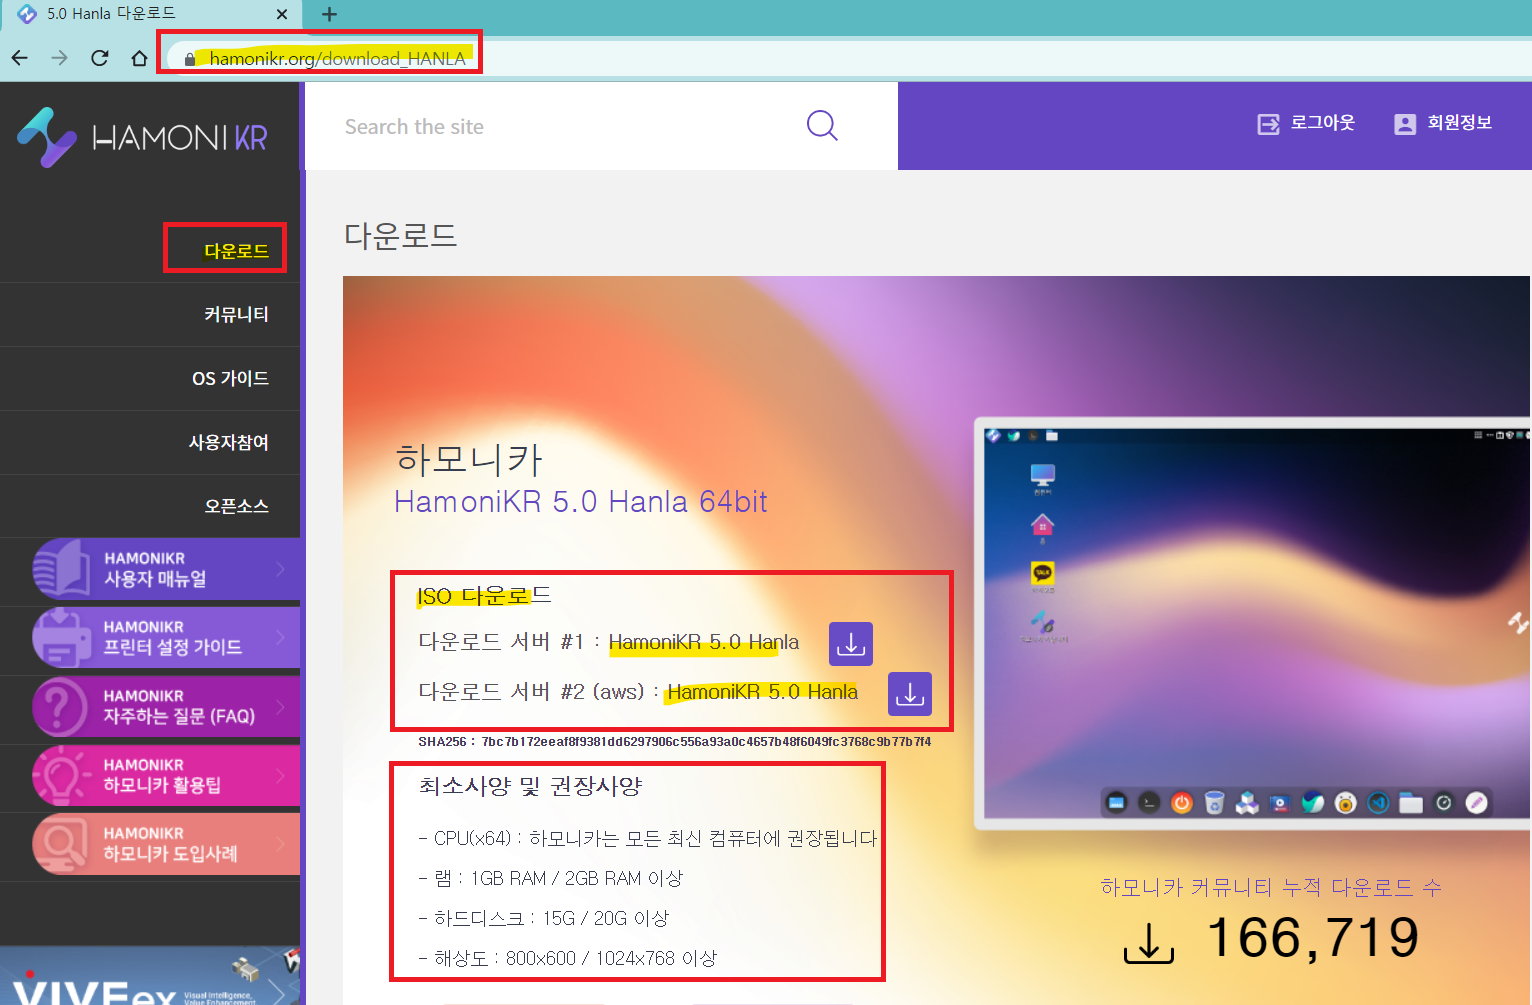Click the VIVEex advertisement banner

[x=150, y=976]
